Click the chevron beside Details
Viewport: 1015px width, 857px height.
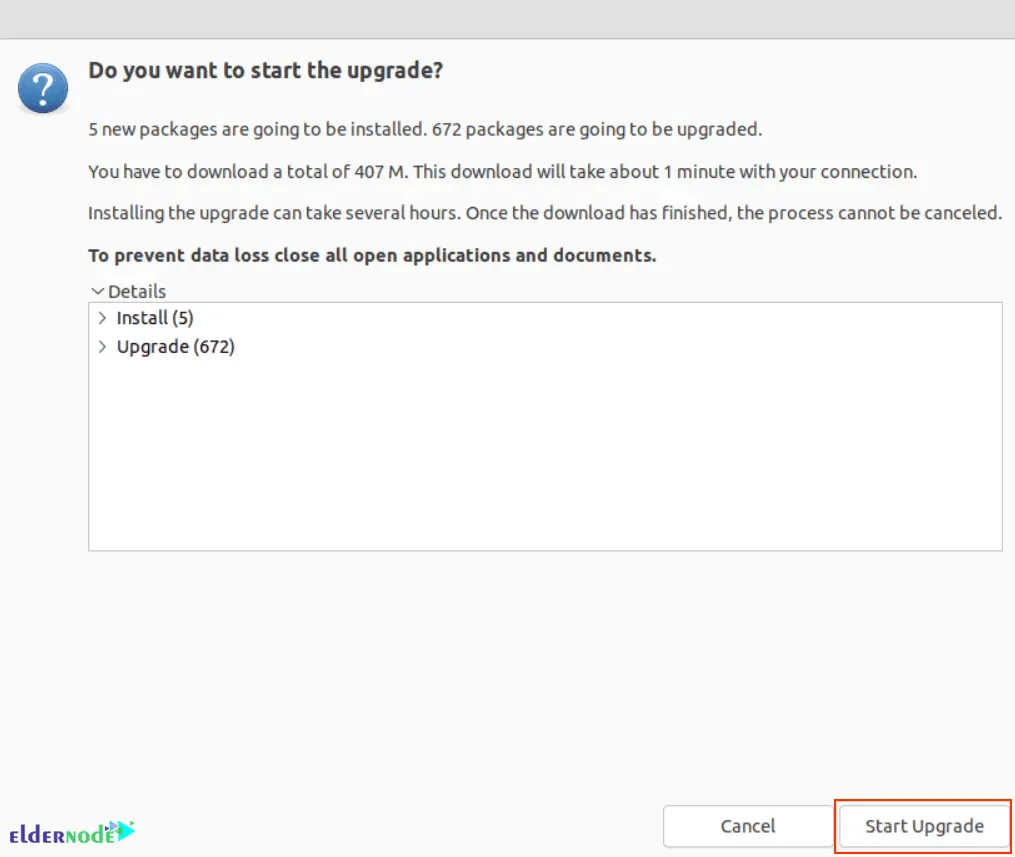click(97, 291)
